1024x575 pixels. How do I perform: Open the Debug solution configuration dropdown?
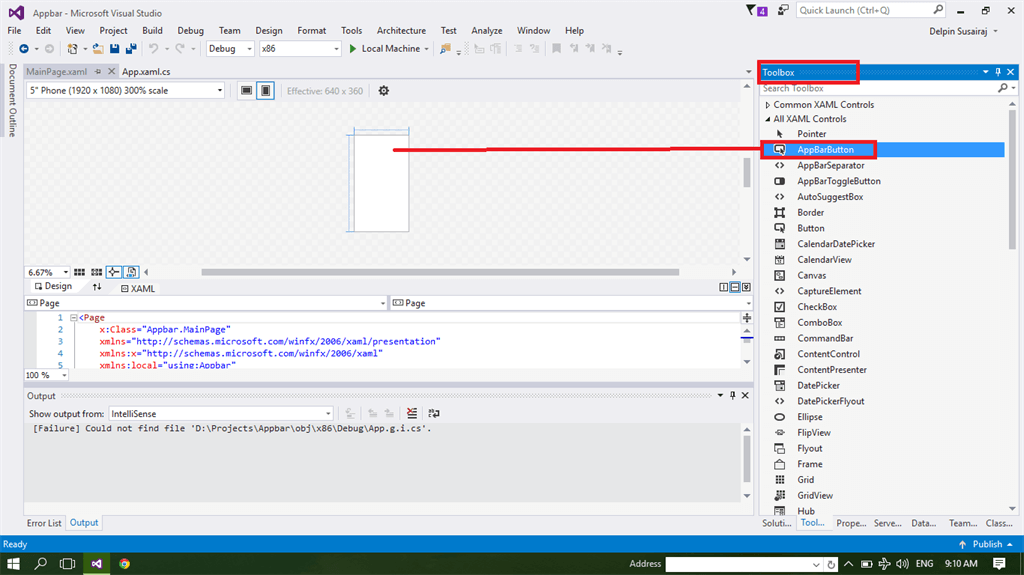[x=230, y=48]
